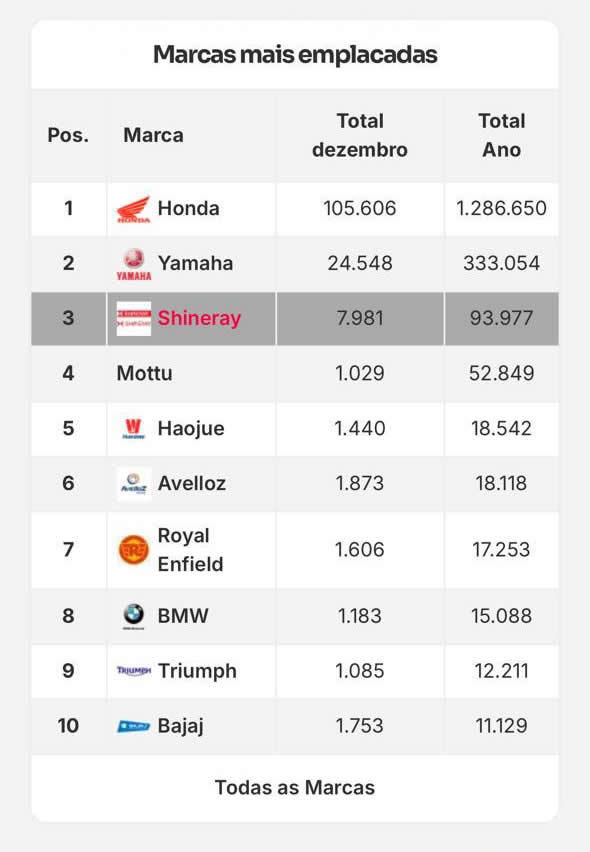
Task: Click the Marcas mais emplacadas title
Action: pyautogui.click(x=295, y=54)
